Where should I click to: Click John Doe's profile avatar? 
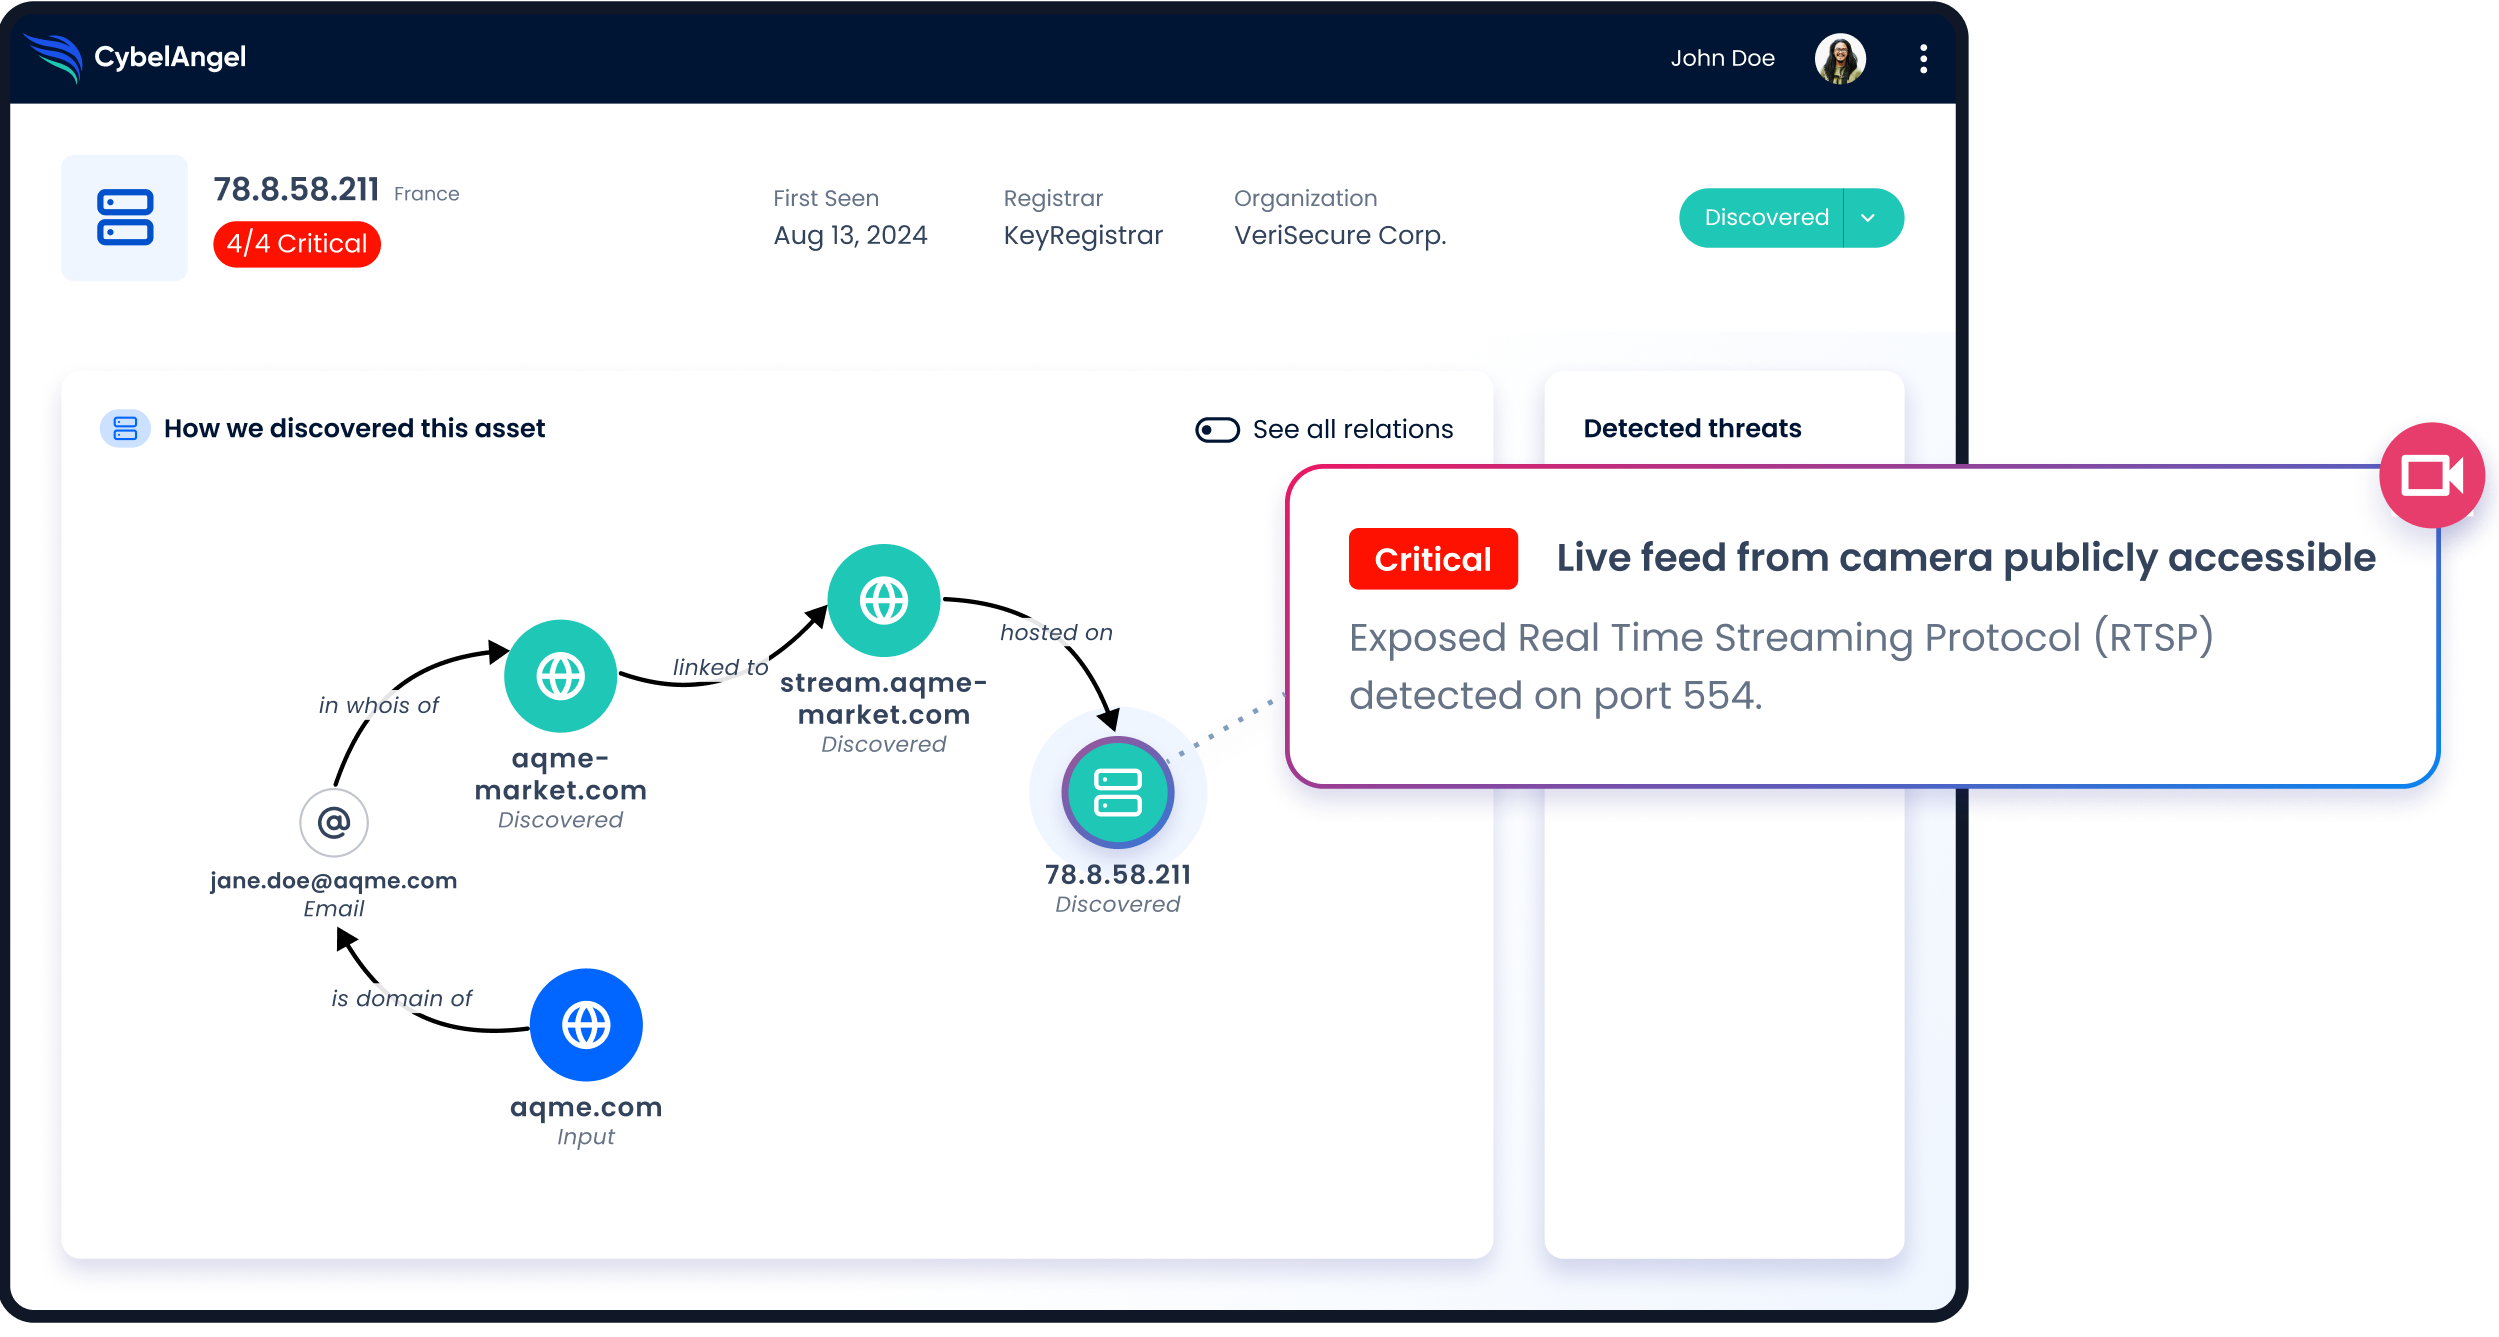point(1839,59)
